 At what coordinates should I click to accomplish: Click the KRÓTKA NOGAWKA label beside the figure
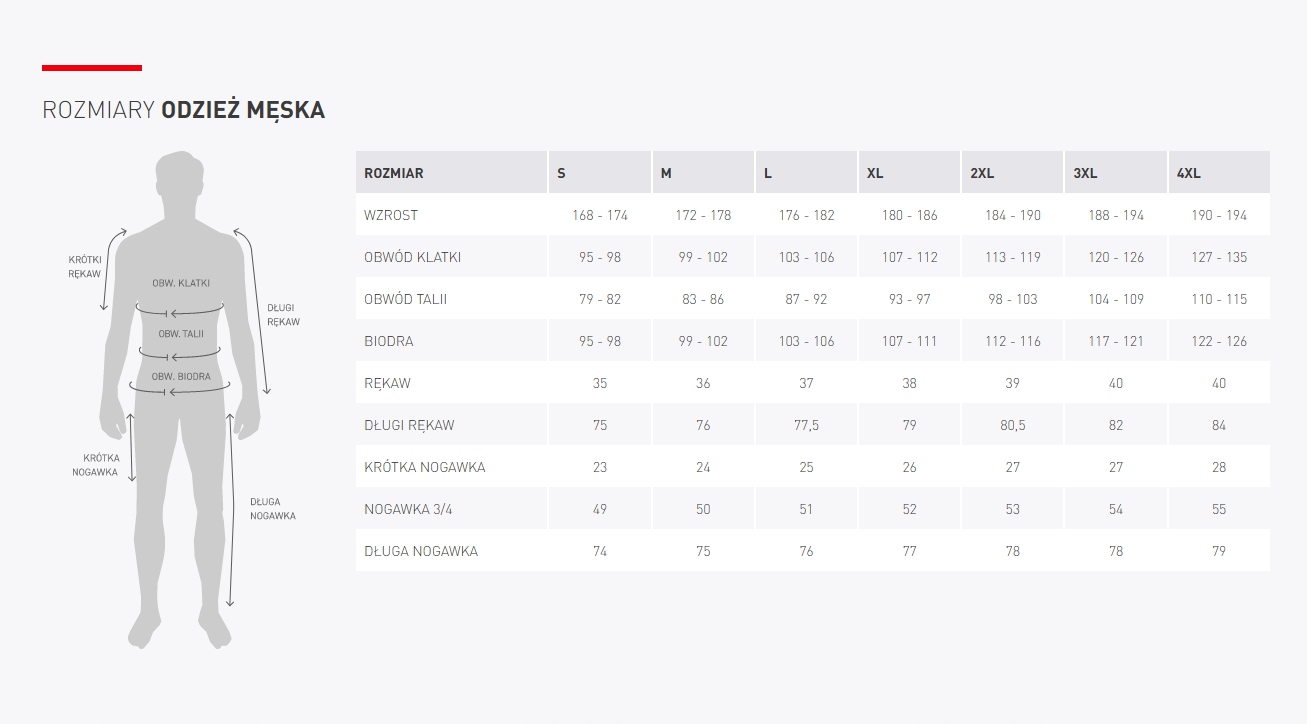click(95, 465)
